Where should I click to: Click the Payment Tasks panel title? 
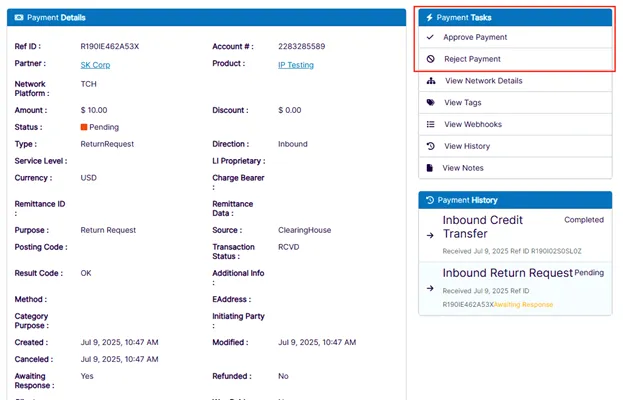464,17
